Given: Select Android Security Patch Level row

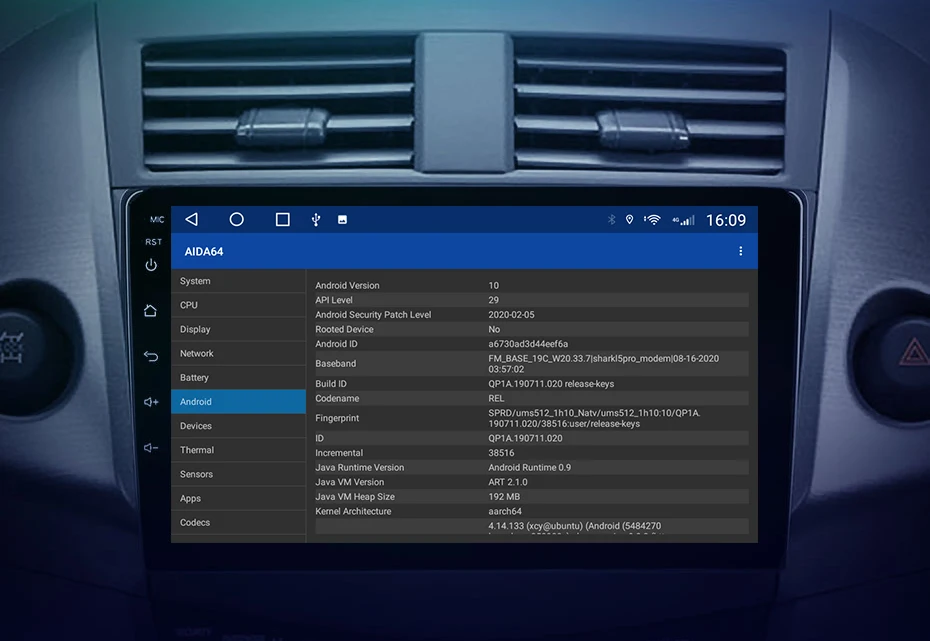Looking at the screenshot, I should [531, 315].
